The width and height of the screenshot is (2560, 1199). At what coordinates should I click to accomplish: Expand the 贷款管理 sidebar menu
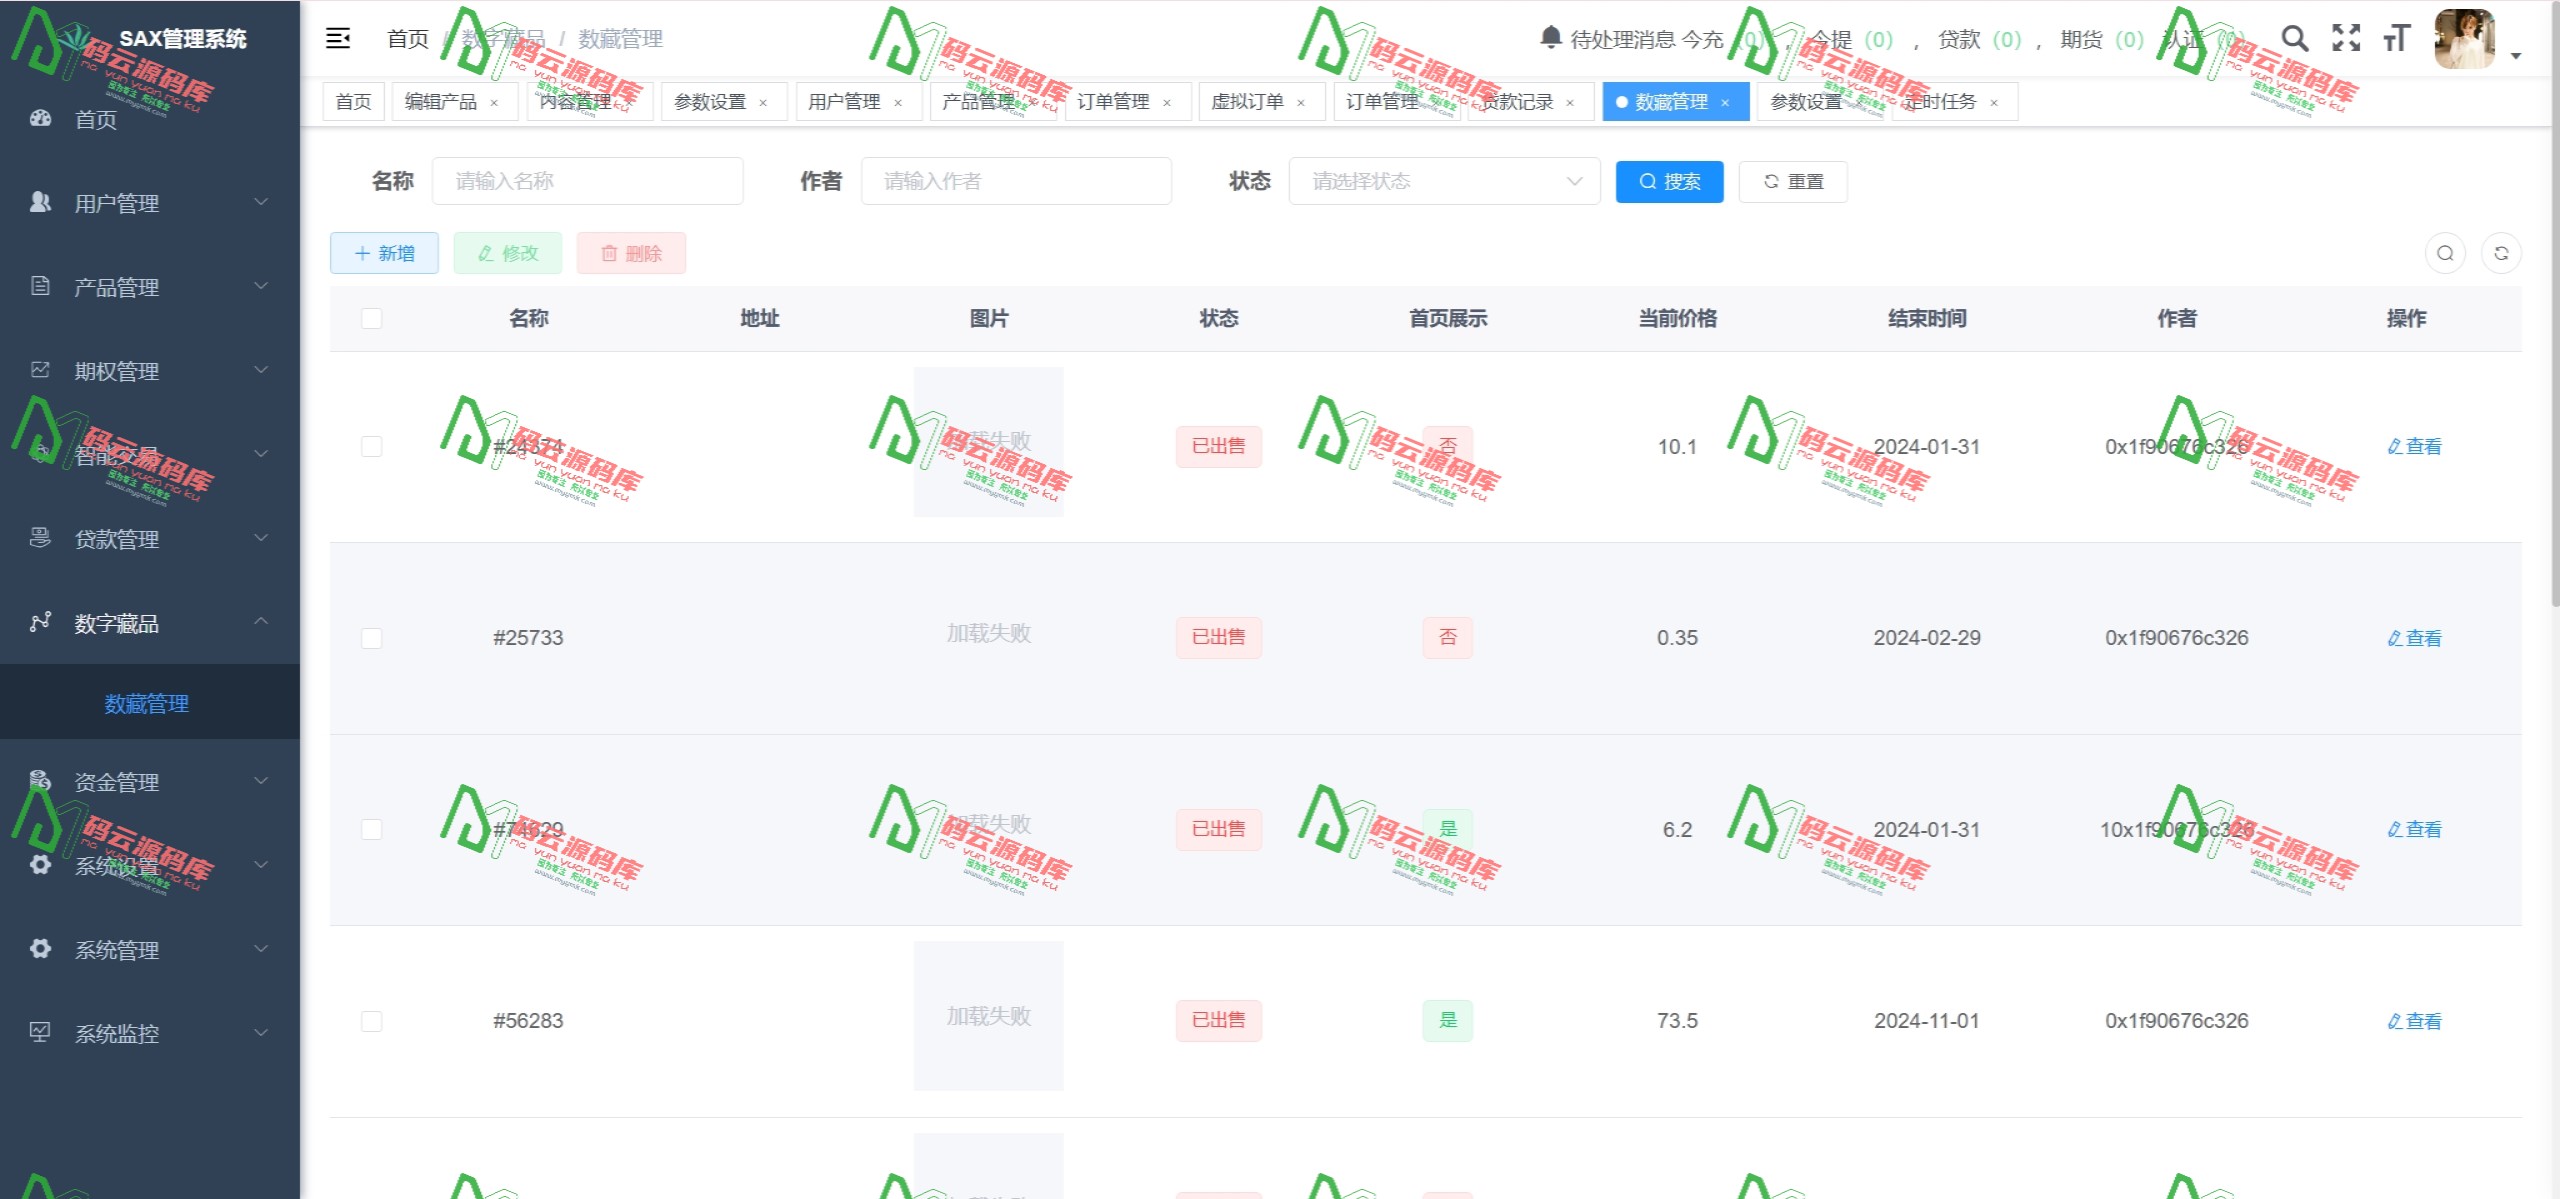tap(150, 539)
